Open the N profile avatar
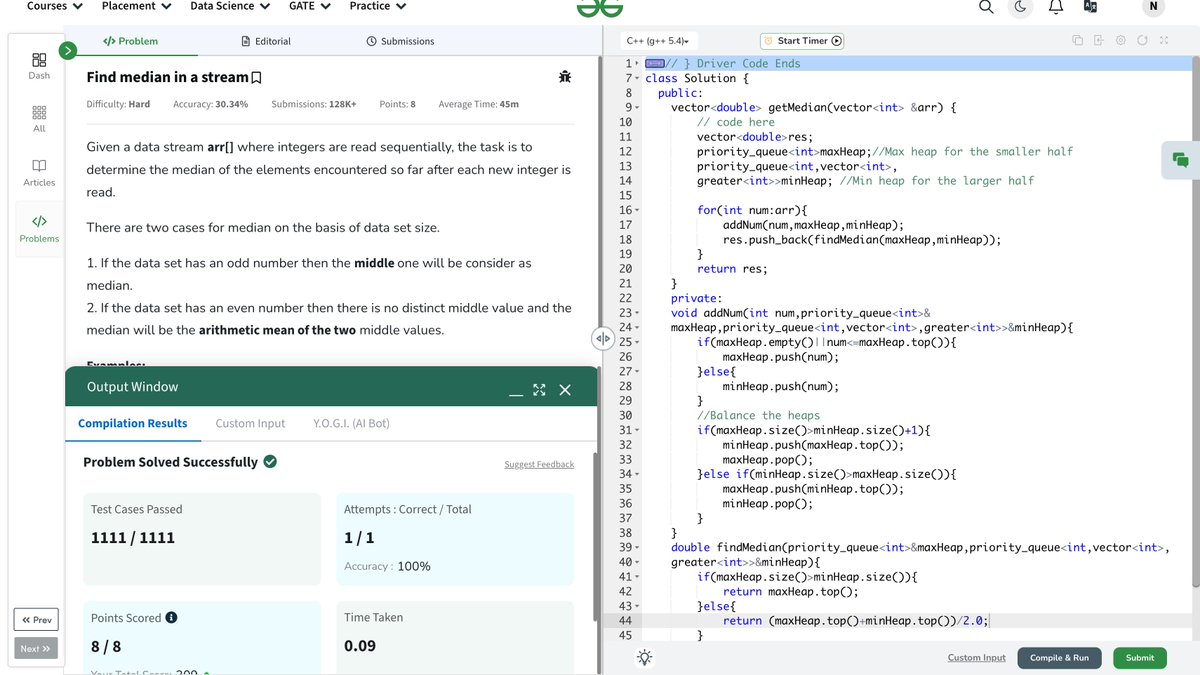Image resolution: width=1200 pixels, height=675 pixels. point(1154,7)
